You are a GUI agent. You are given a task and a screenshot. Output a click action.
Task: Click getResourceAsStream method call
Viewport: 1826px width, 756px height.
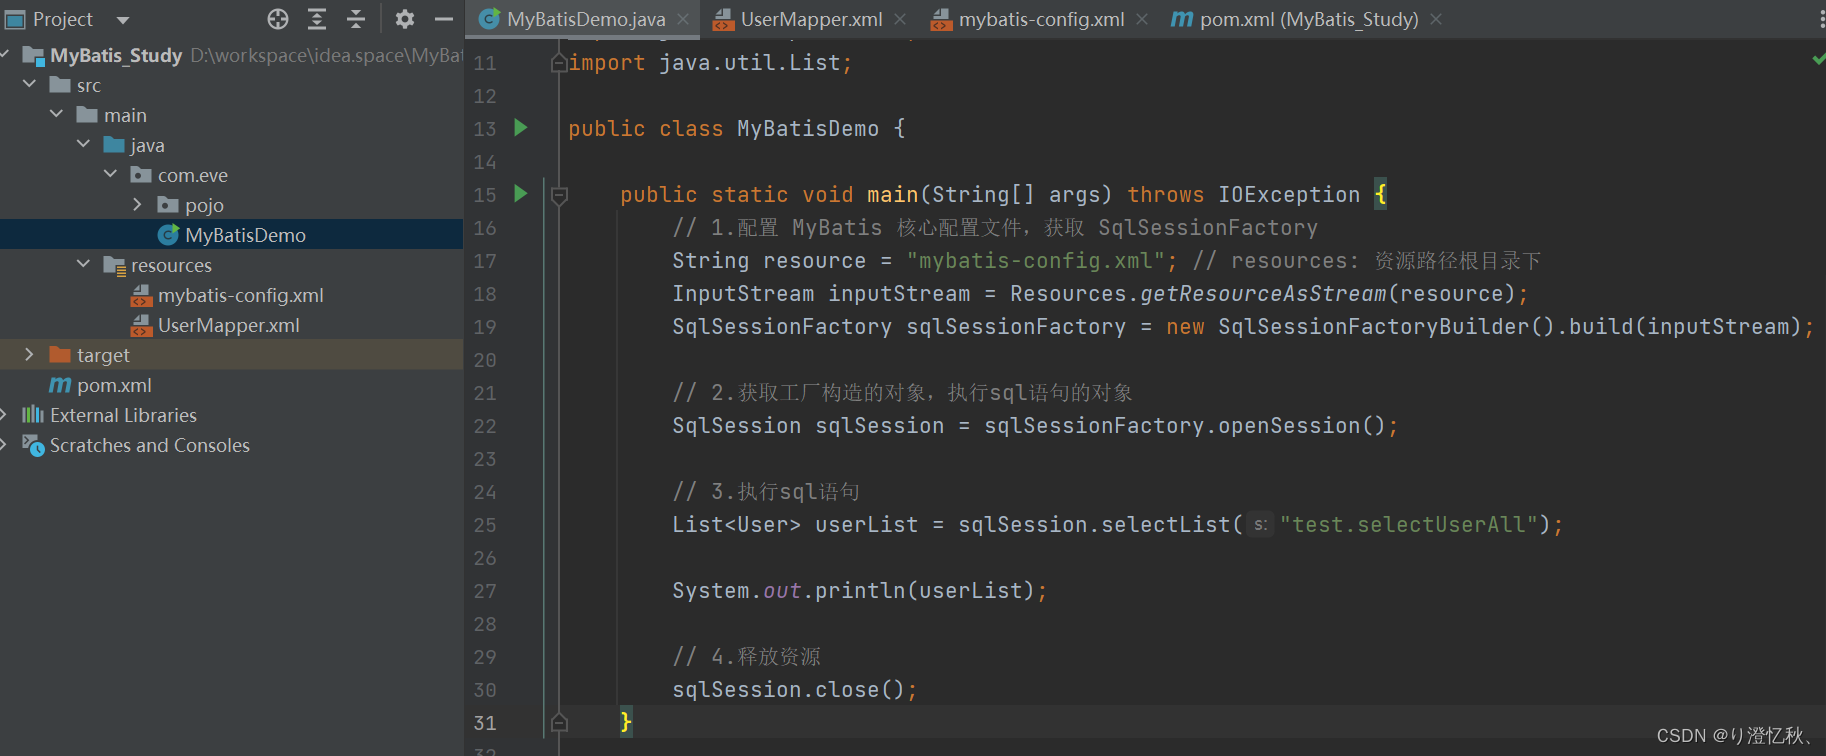click(1263, 294)
